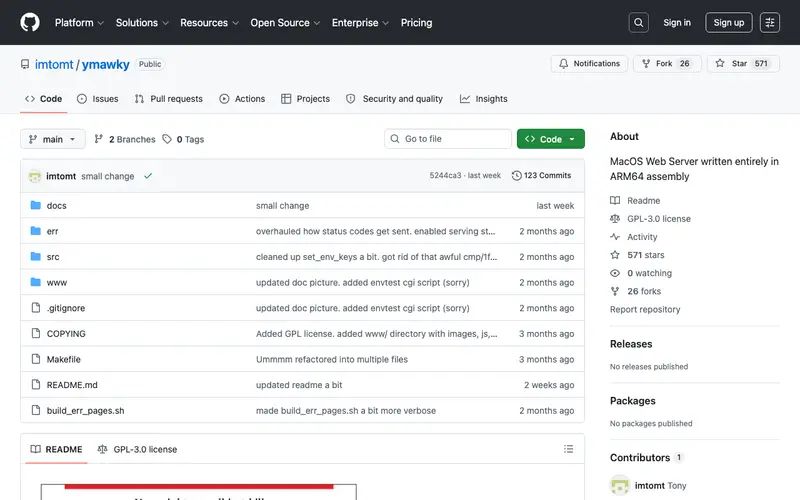Click Report repository link
800x500 pixels.
(x=645, y=309)
